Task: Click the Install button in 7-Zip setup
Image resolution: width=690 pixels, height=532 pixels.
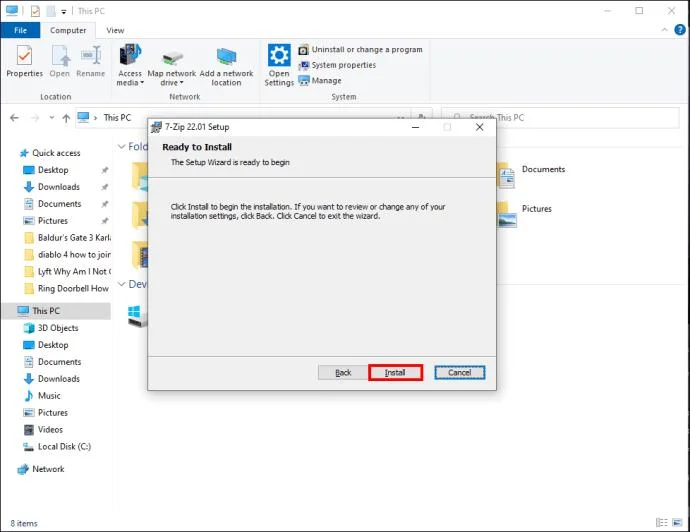Action: pyautogui.click(x=395, y=373)
